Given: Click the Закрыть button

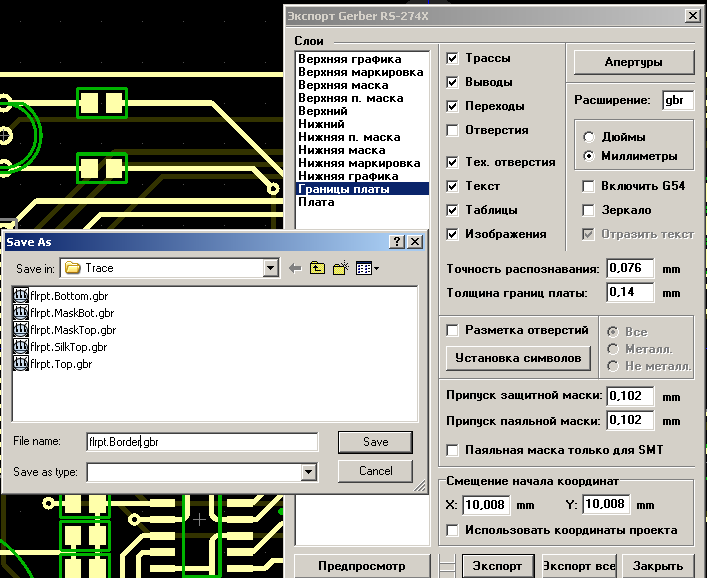Looking at the screenshot, I should [658, 566].
